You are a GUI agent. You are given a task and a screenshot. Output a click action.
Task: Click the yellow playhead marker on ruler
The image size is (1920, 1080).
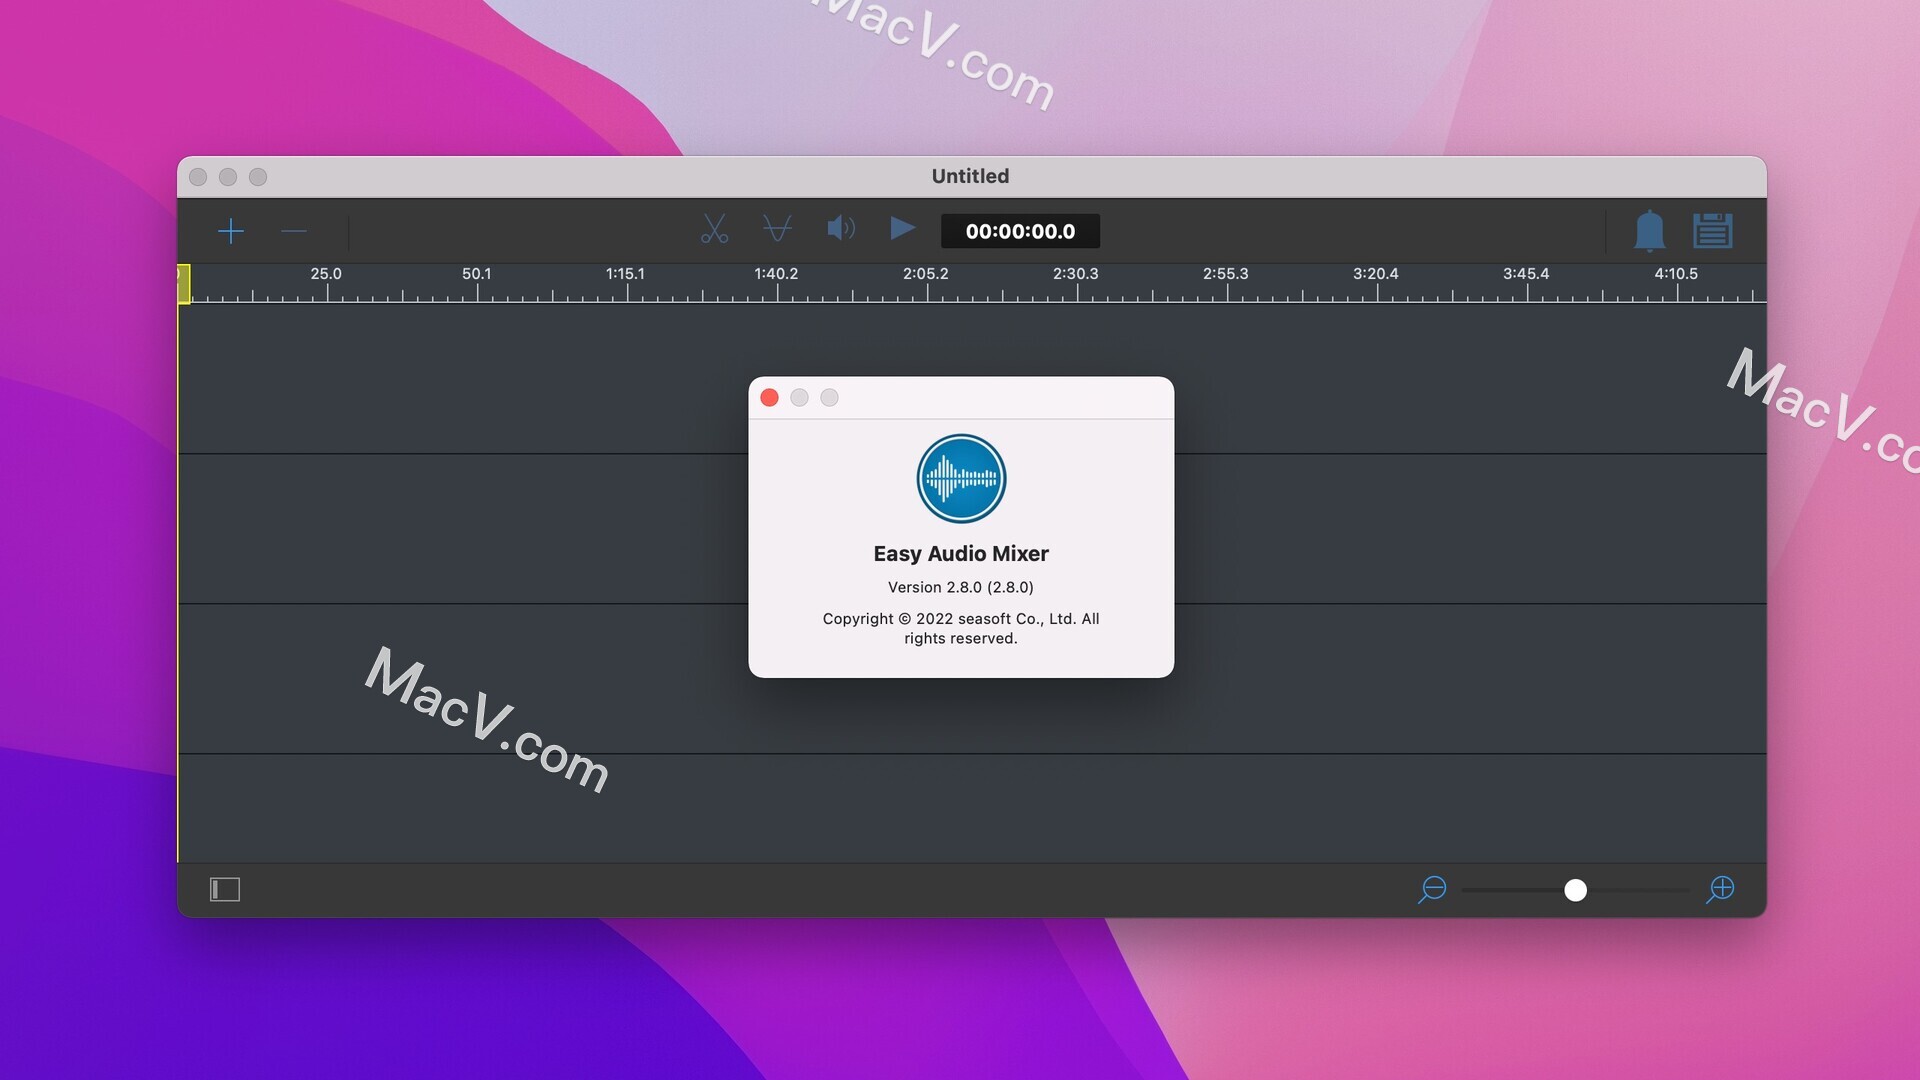(184, 284)
